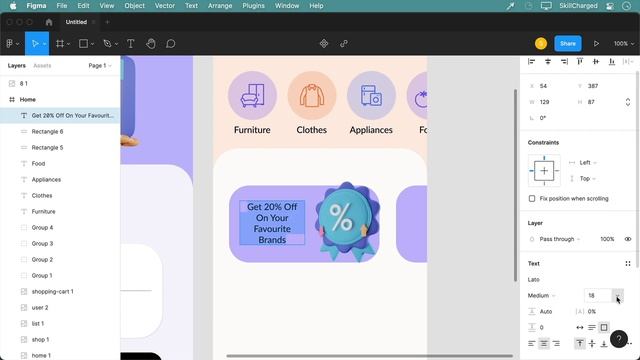The height and width of the screenshot is (360, 640).
Task: Expand Frame tool options arrow
Action: tap(68, 44)
